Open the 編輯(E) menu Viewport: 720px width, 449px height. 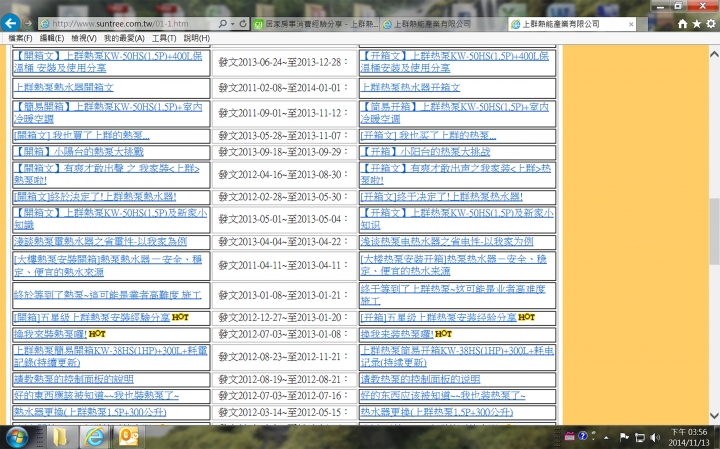pos(51,38)
